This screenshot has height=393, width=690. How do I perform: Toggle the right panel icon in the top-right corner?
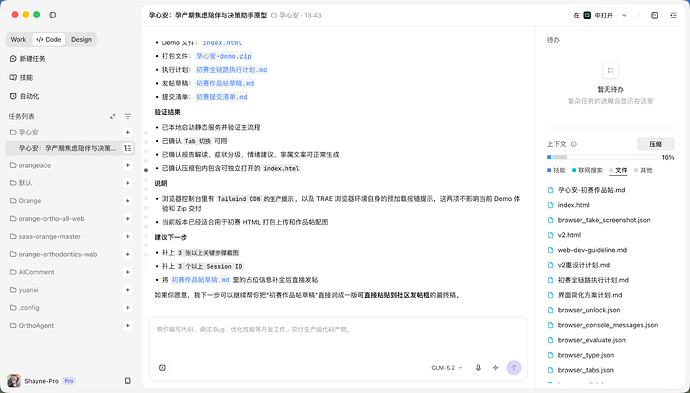click(674, 15)
